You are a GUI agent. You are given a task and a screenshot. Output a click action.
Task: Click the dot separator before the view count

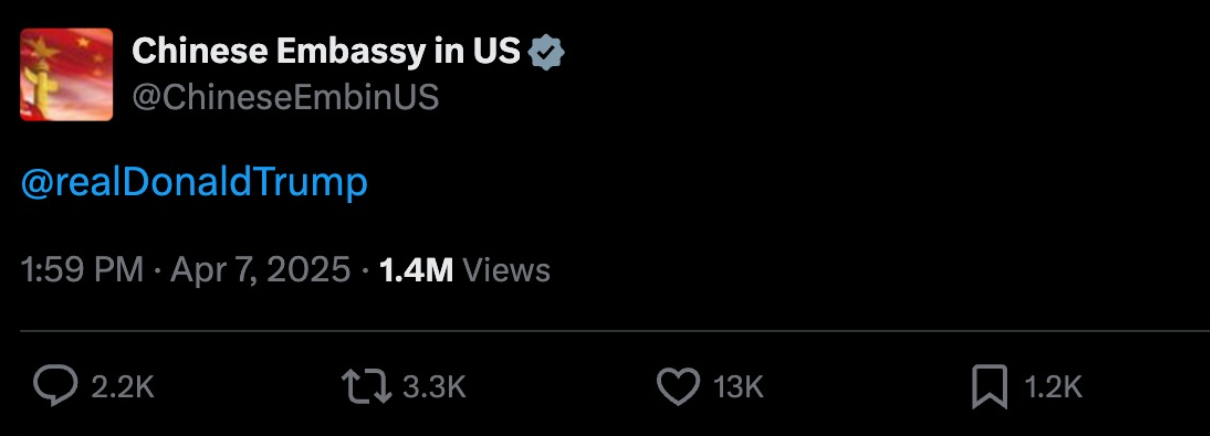click(x=366, y=270)
